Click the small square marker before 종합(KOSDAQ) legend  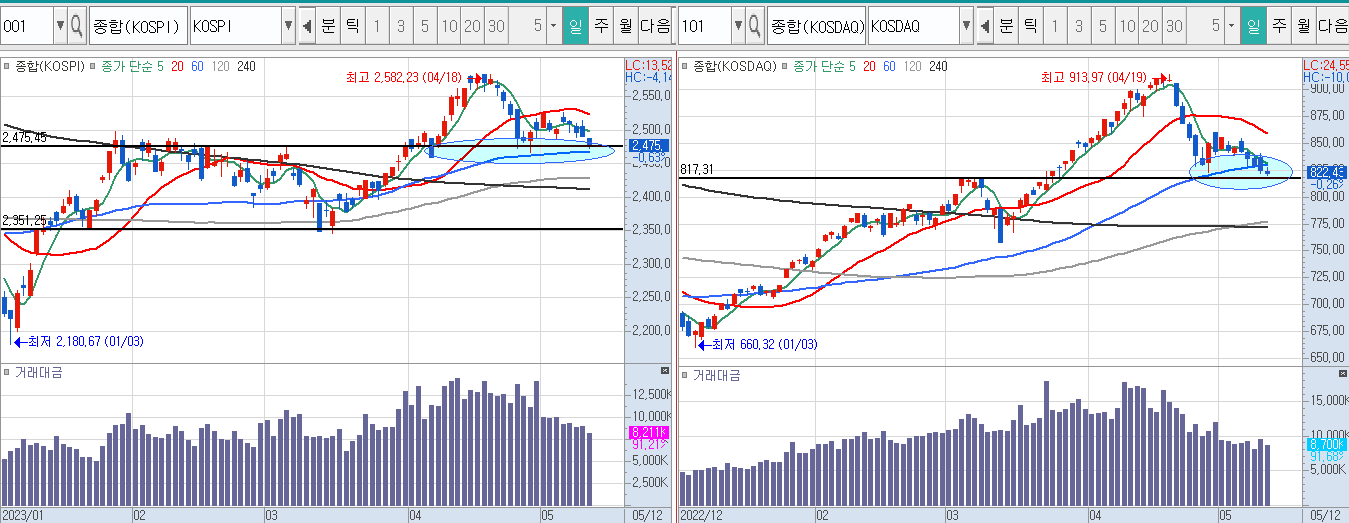pos(685,67)
